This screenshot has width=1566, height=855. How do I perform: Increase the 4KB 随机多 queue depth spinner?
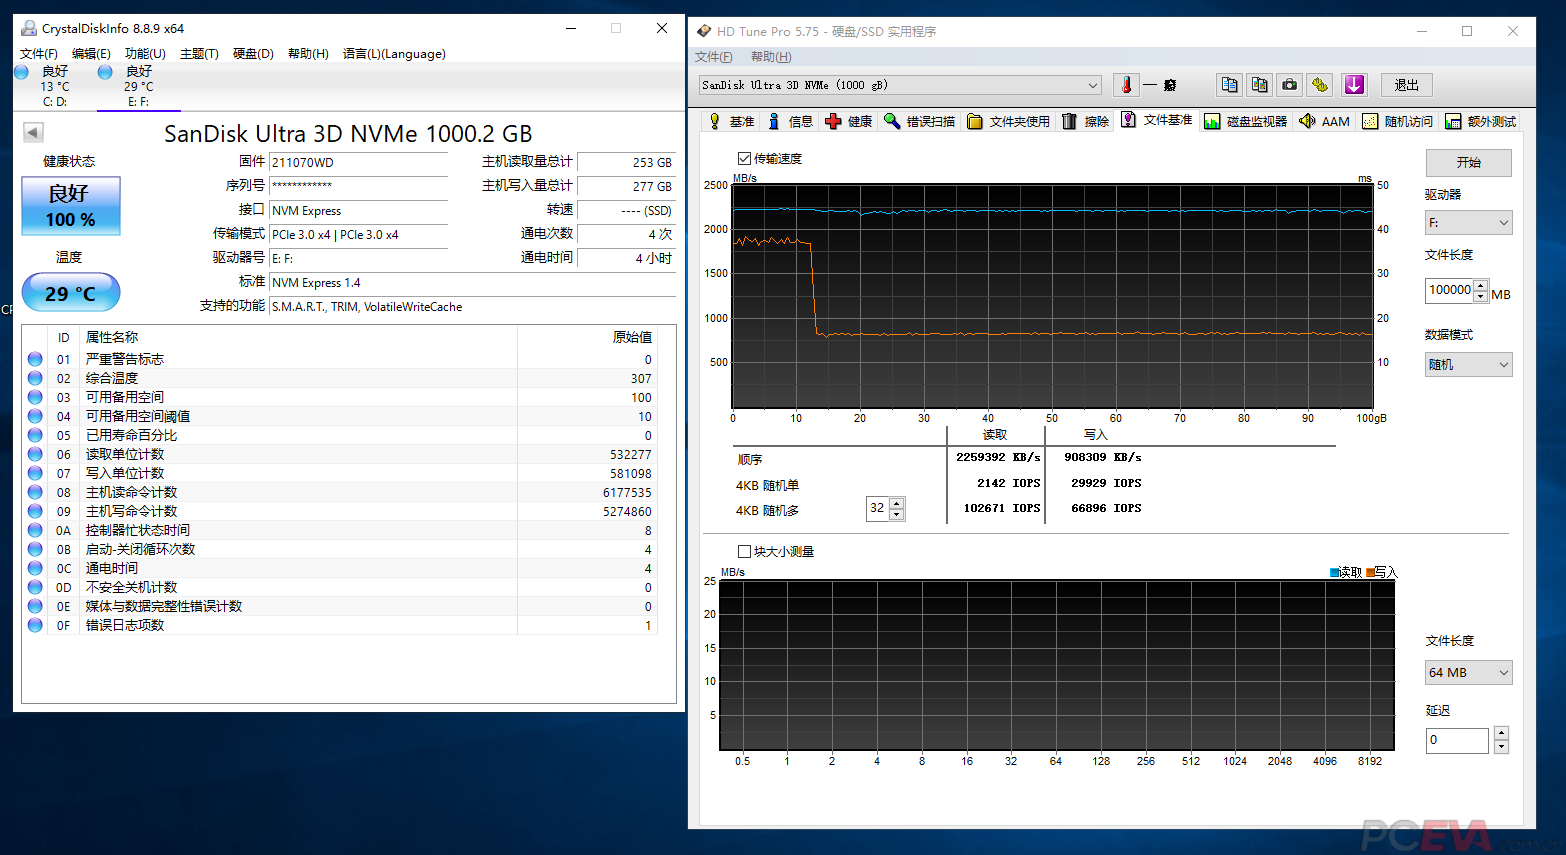(x=897, y=503)
